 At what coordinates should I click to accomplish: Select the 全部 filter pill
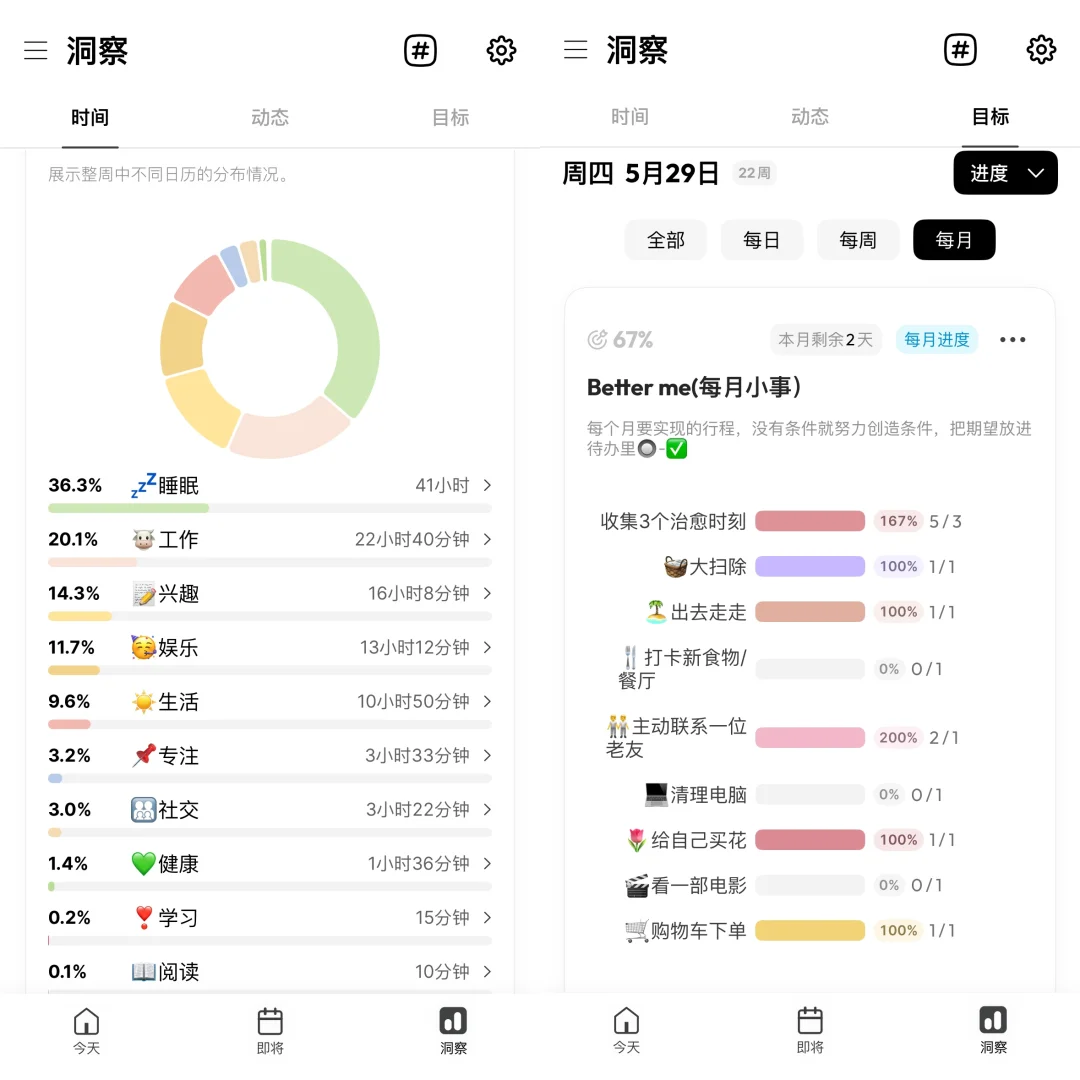(x=665, y=240)
